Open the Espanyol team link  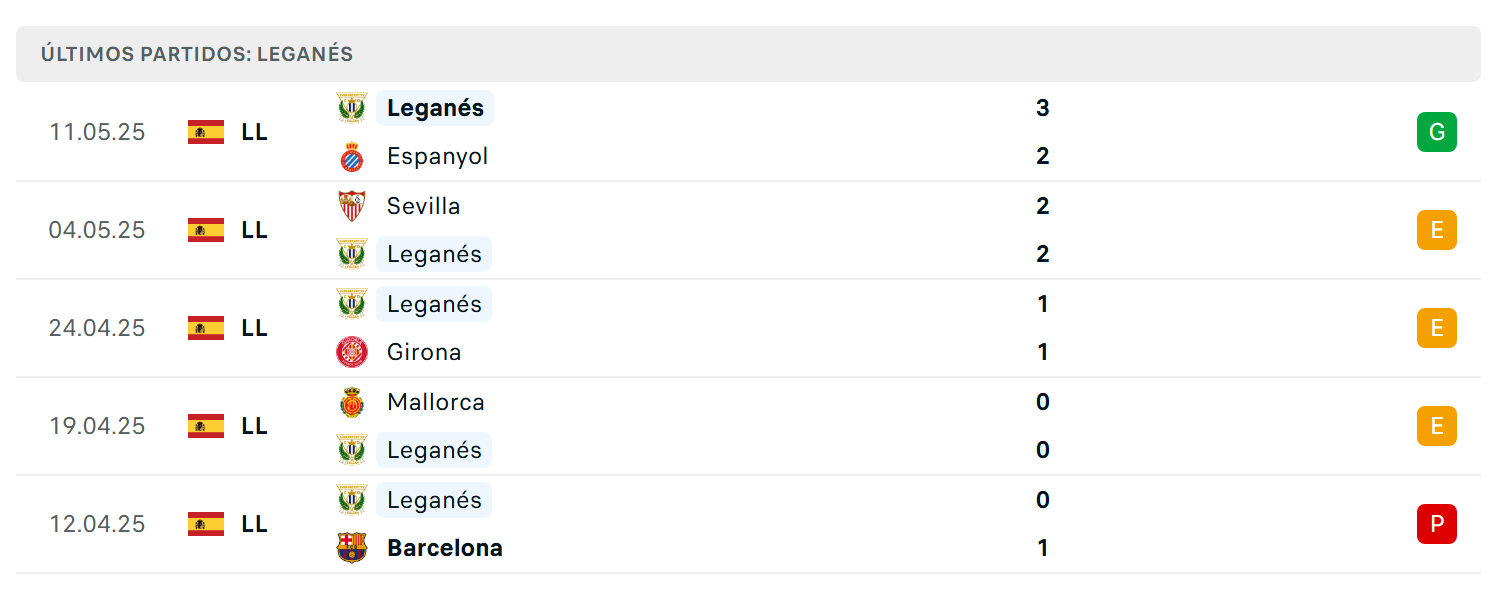pyautogui.click(x=437, y=156)
